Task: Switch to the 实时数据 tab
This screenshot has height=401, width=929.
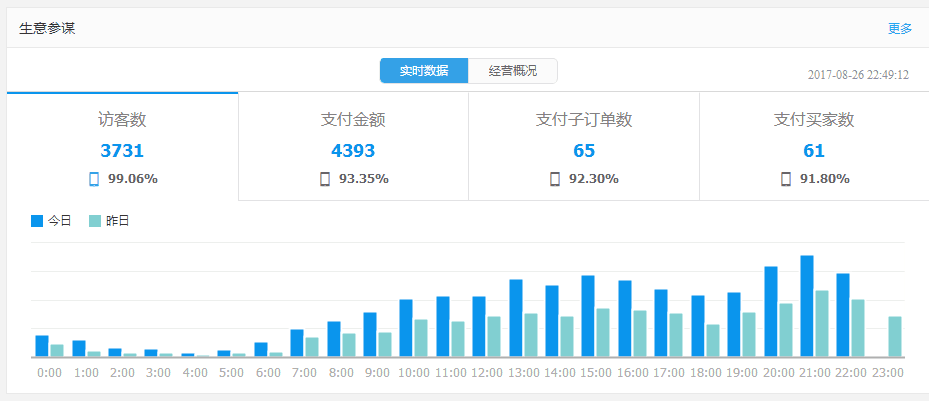Action: 424,71
